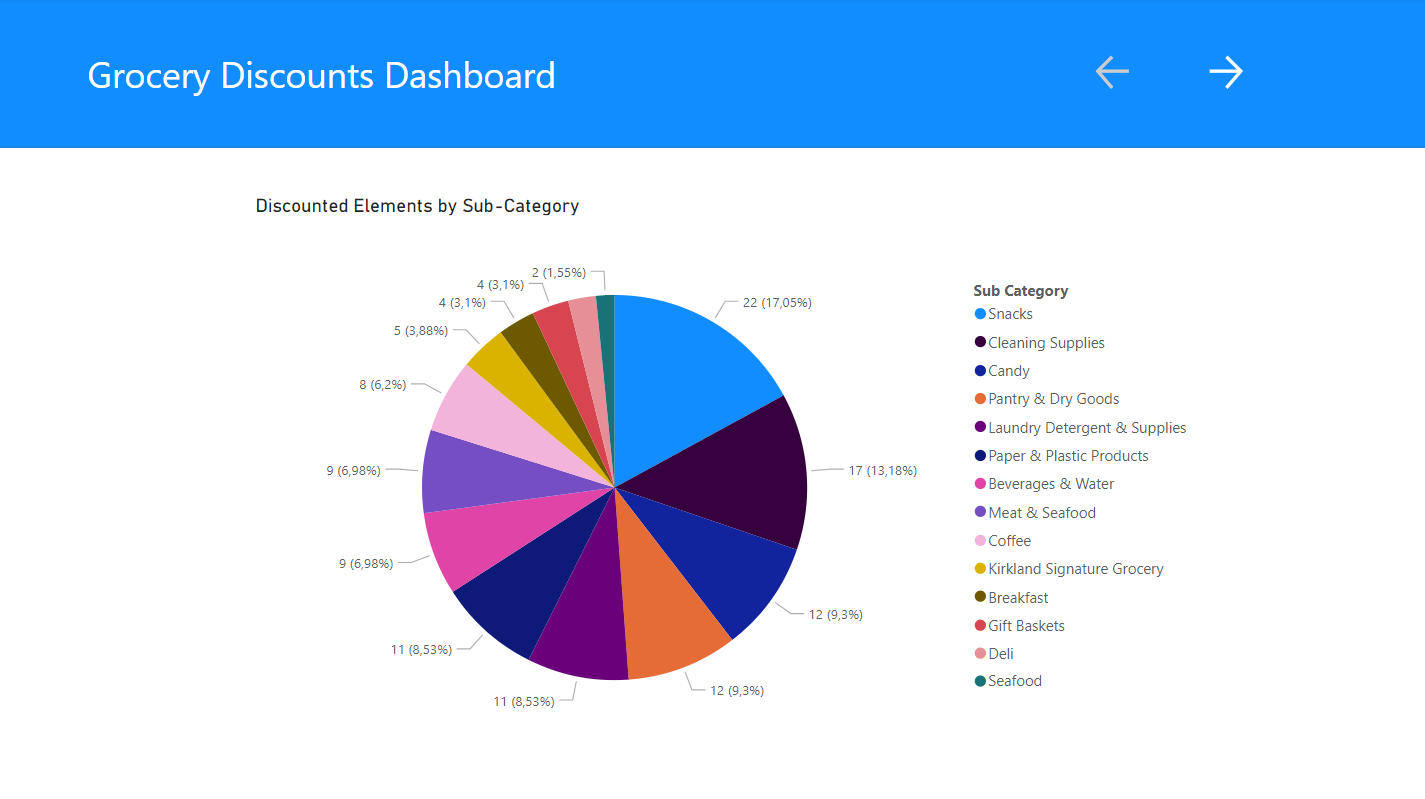This screenshot has width=1425, height=799.
Task: Select Beverages & Water in legend
Action: point(1050,484)
